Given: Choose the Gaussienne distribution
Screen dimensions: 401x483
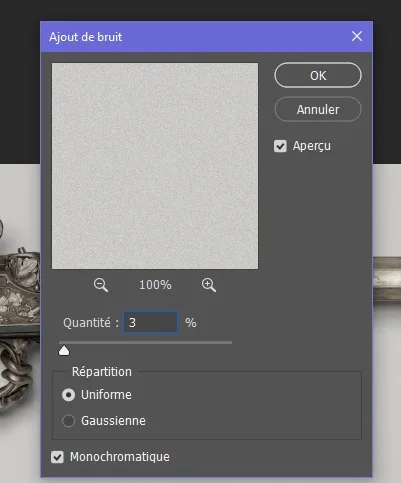Looking at the screenshot, I should click(68, 421).
